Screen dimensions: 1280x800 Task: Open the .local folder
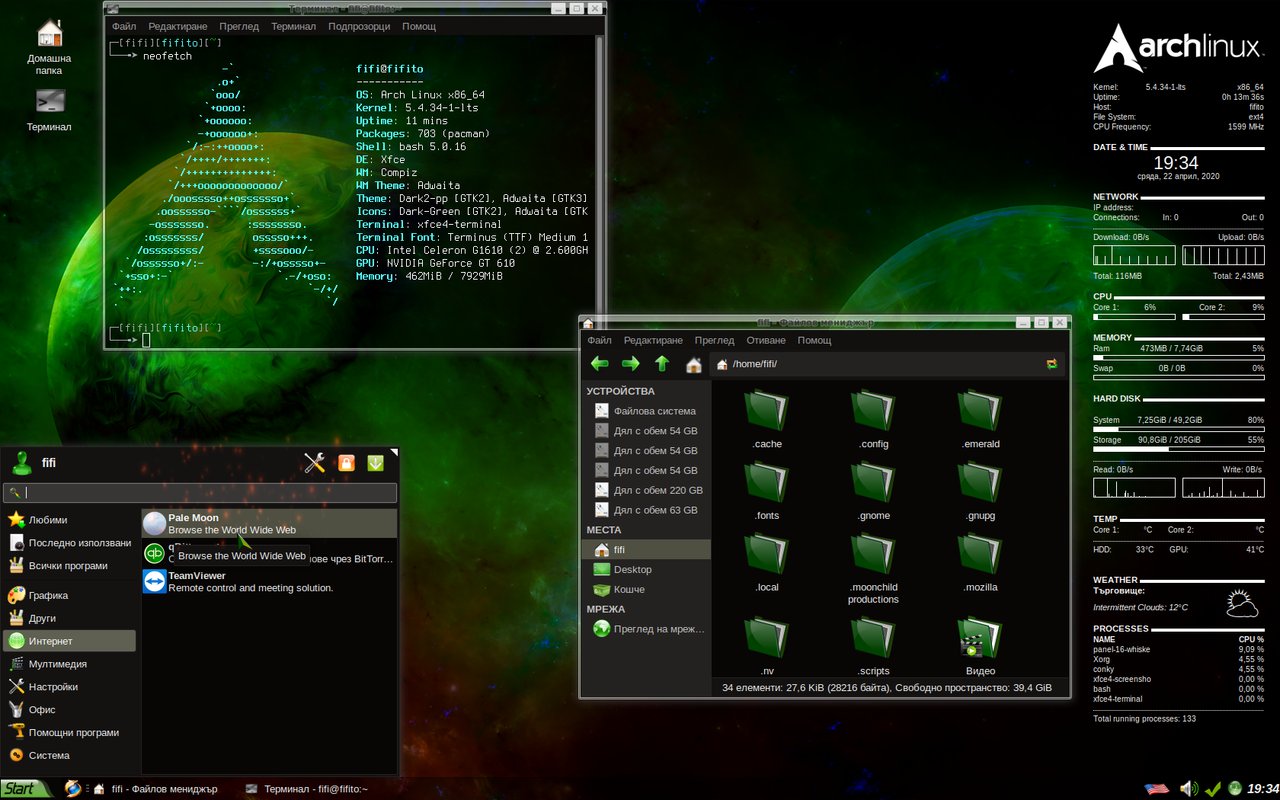(767, 563)
